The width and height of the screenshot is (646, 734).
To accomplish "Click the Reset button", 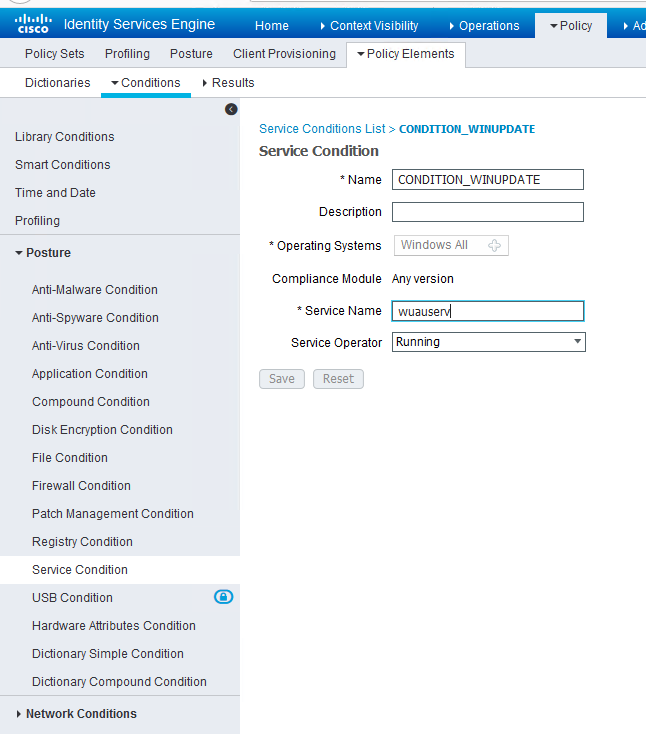I will [x=338, y=379].
